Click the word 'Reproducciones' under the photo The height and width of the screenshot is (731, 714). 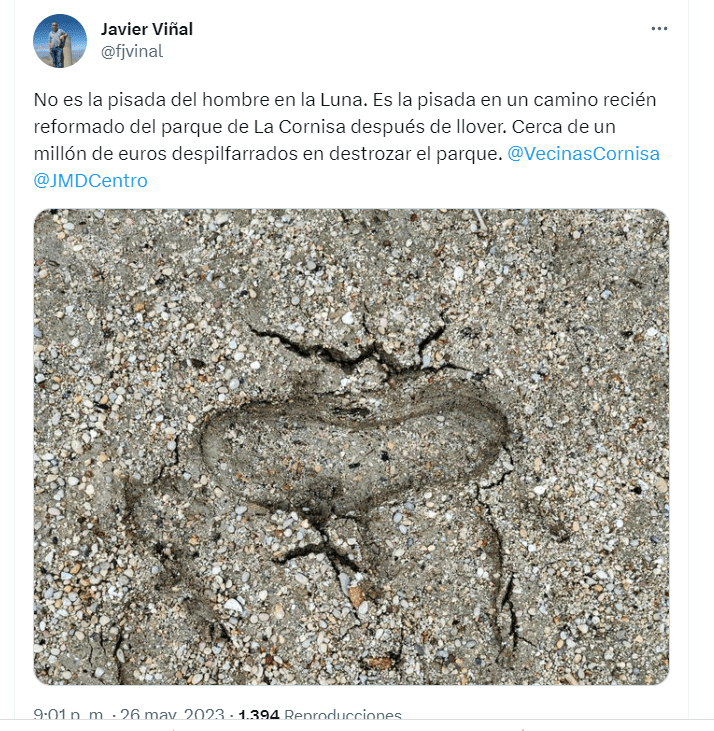click(x=343, y=715)
